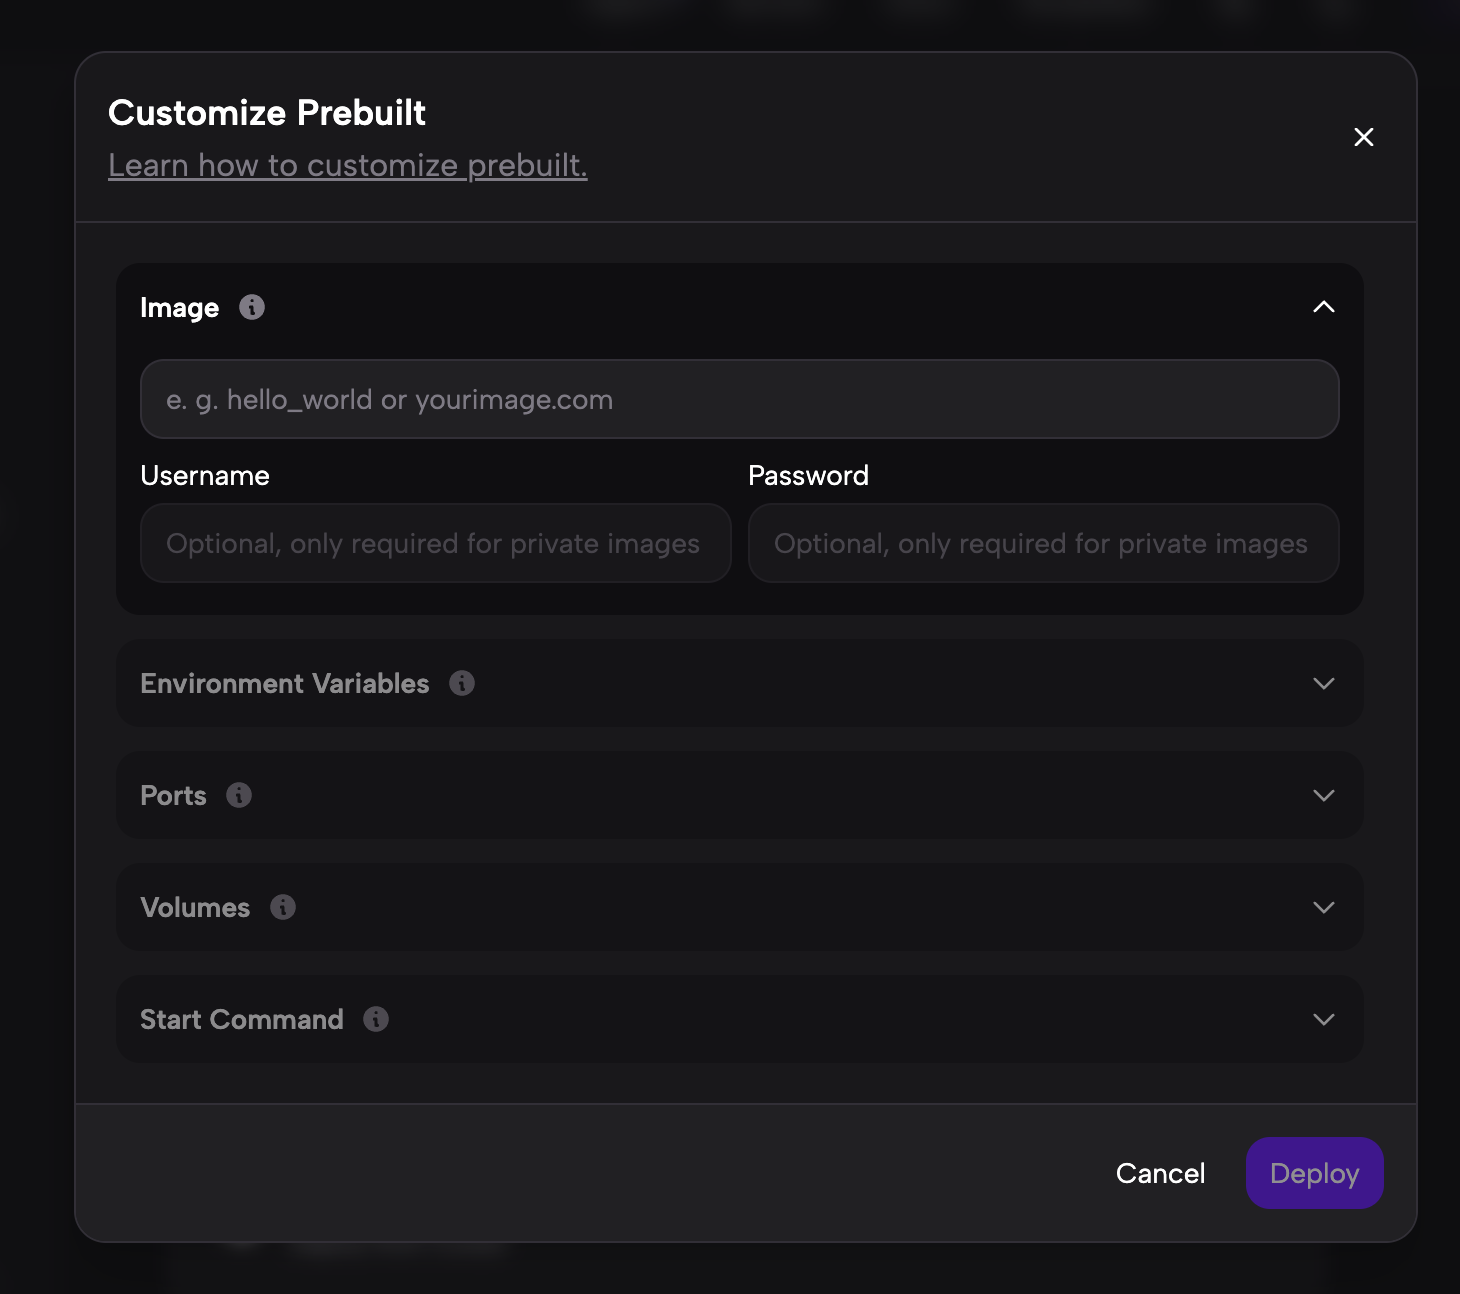Click the Volumes info icon
Screen dimensions: 1460x1294
[x=283, y=907]
